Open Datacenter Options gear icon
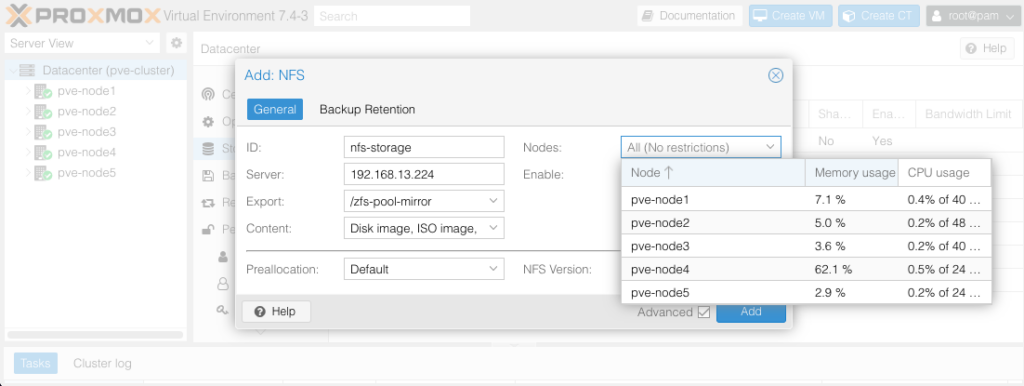1024x386 pixels. tap(208, 121)
